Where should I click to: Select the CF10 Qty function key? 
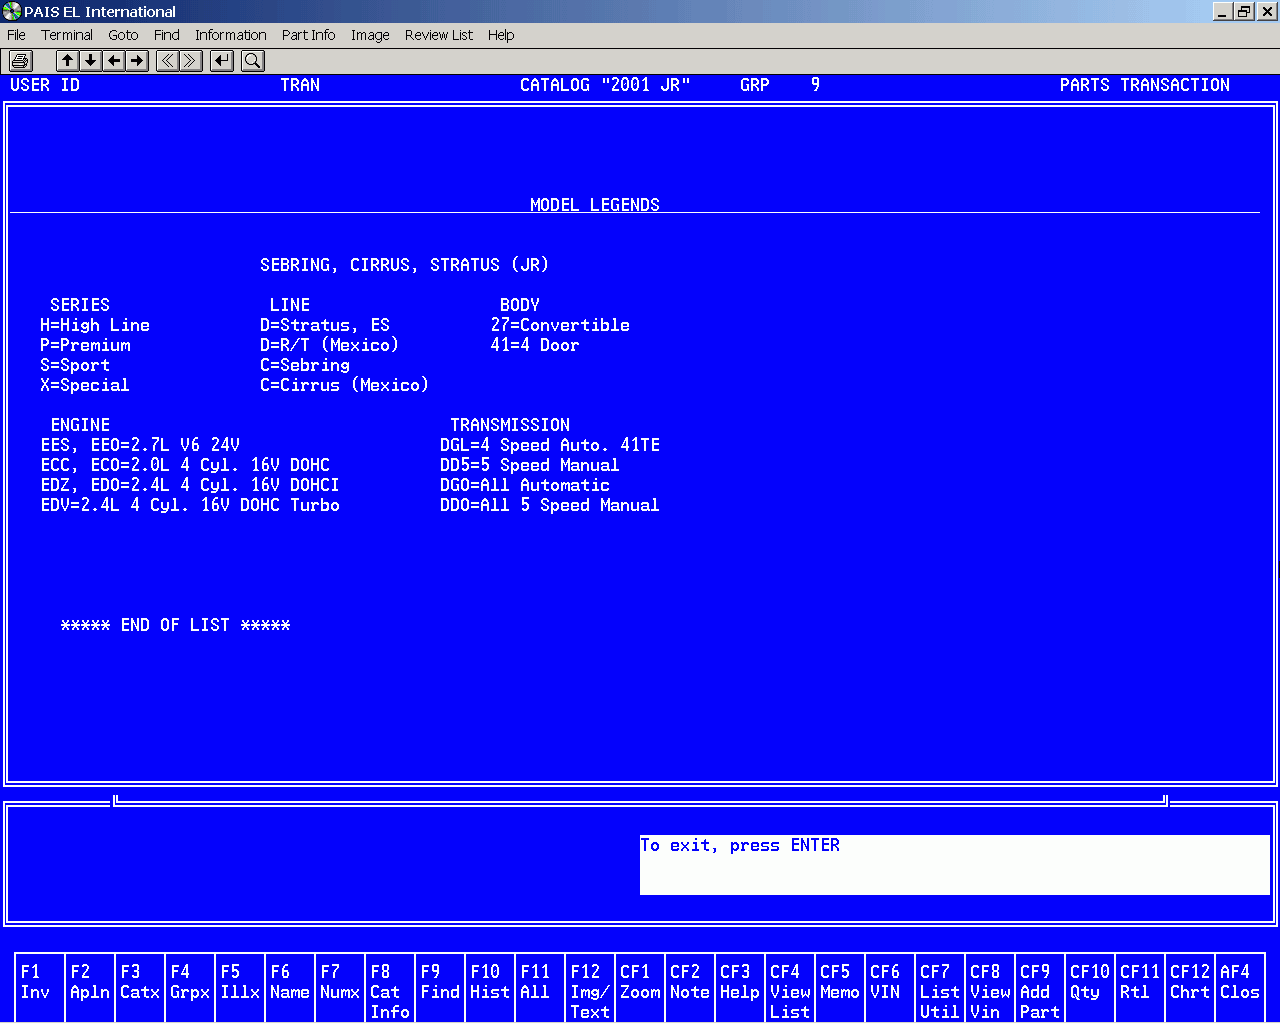tap(1090, 988)
